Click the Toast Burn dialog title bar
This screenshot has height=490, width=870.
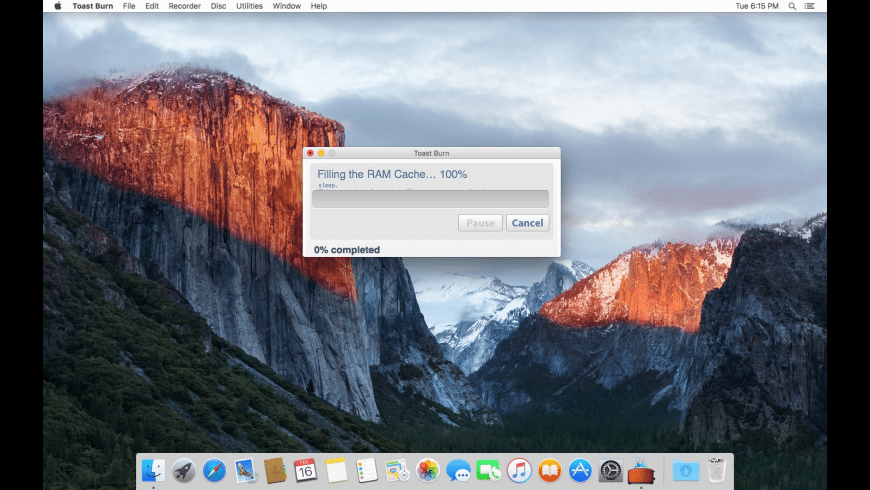pos(432,153)
